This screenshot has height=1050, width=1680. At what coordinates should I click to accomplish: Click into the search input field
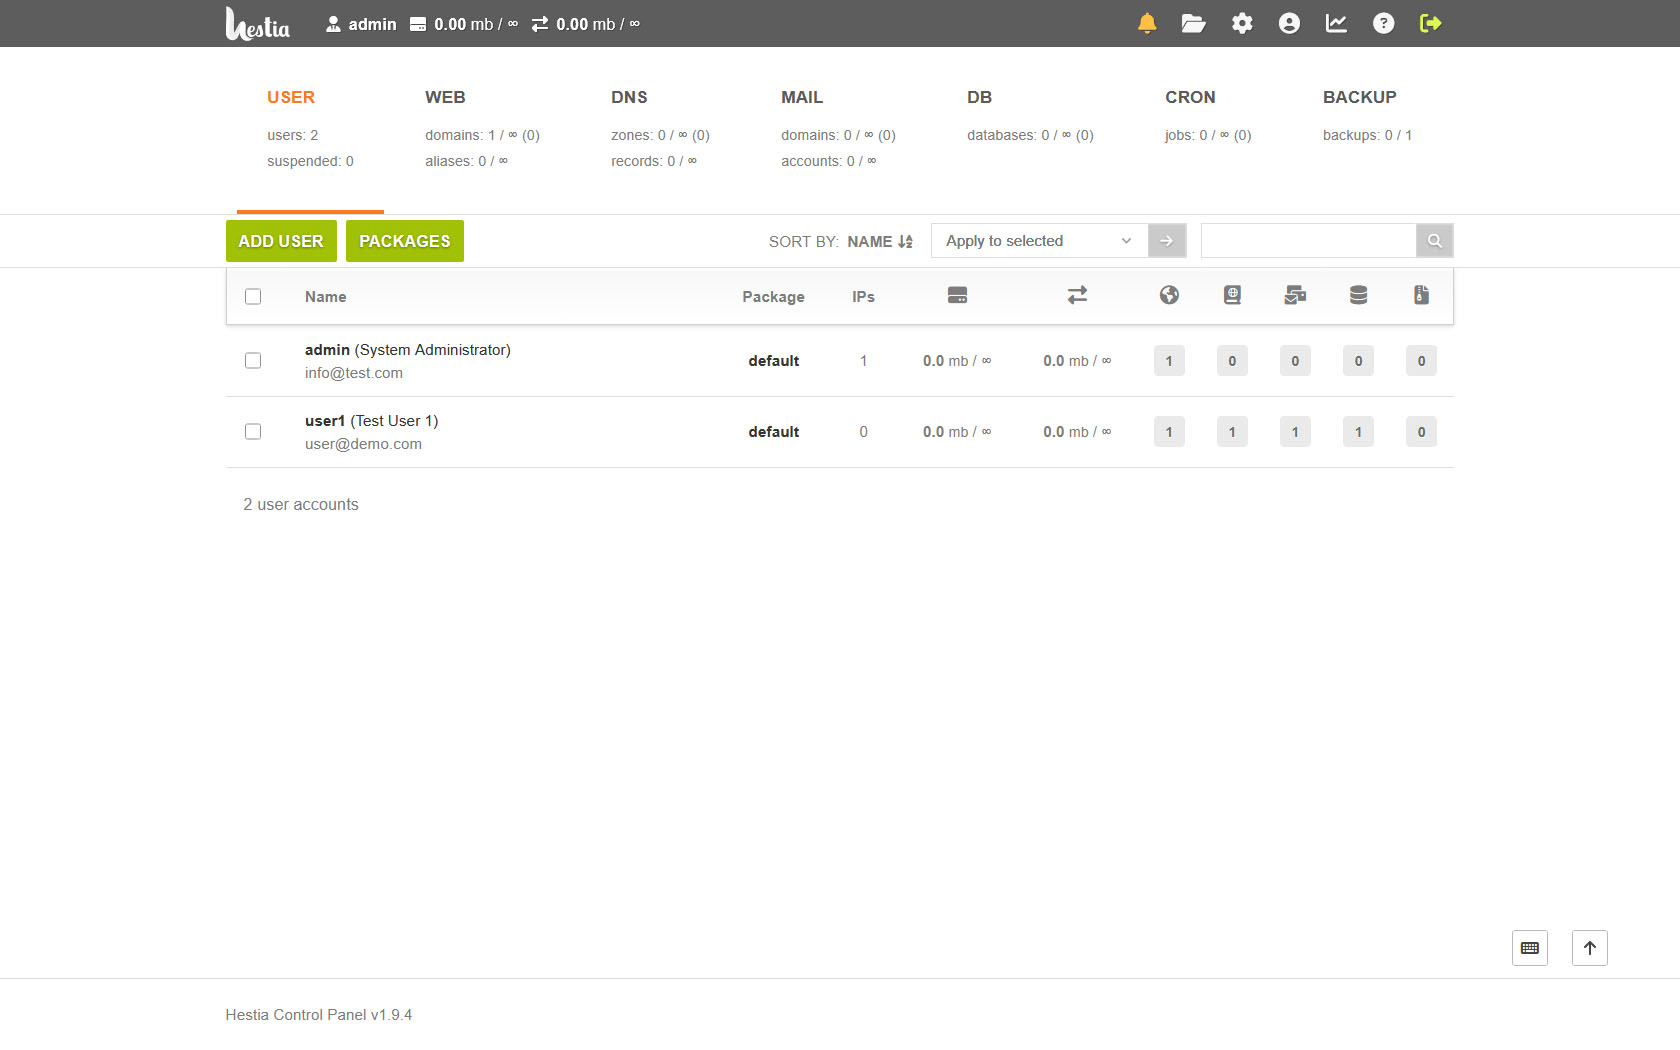click(x=1308, y=241)
